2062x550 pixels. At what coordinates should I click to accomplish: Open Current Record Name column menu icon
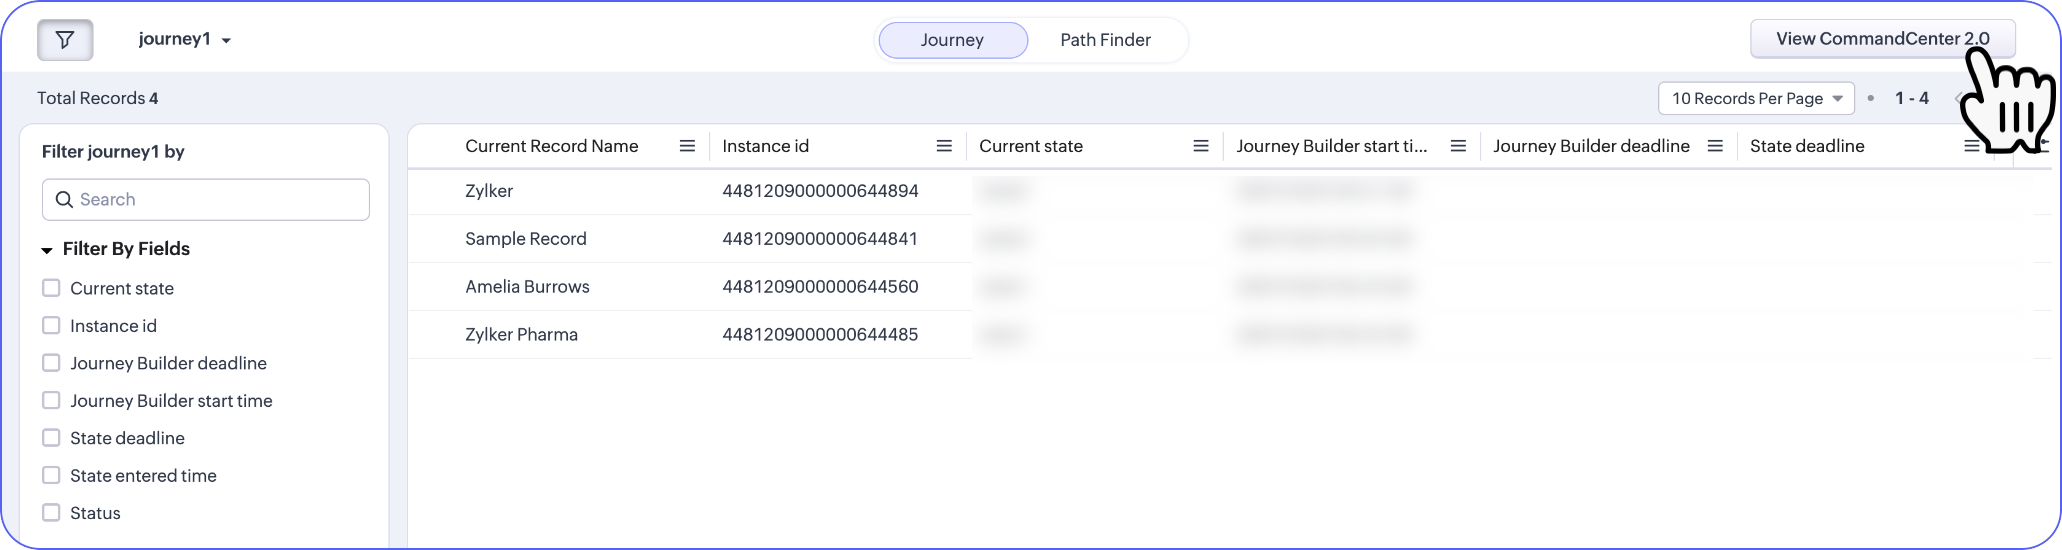tap(687, 146)
